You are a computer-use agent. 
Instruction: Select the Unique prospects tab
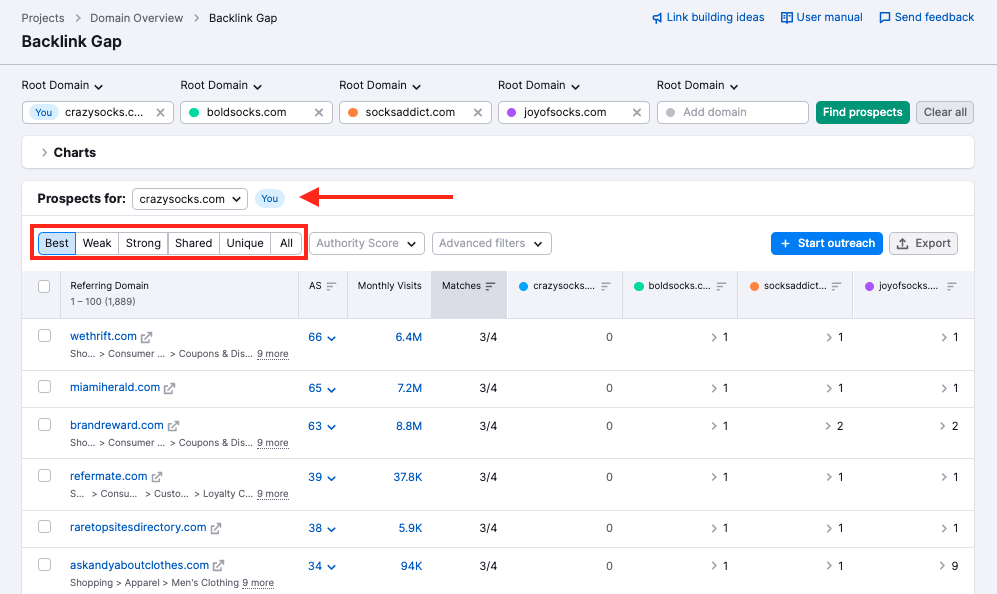pyautogui.click(x=245, y=244)
